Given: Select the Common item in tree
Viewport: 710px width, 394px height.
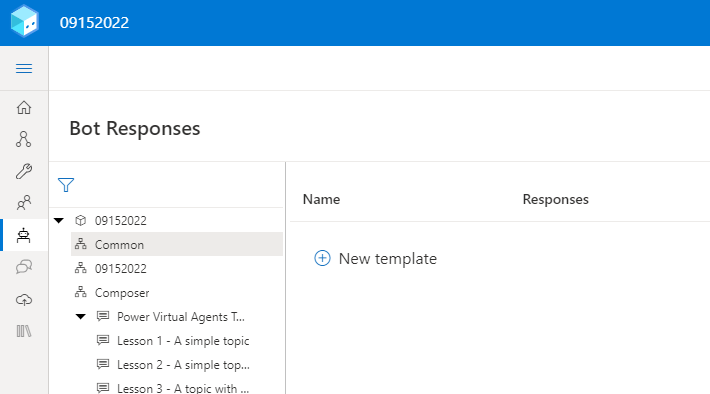Looking at the screenshot, I should click(x=177, y=245).
